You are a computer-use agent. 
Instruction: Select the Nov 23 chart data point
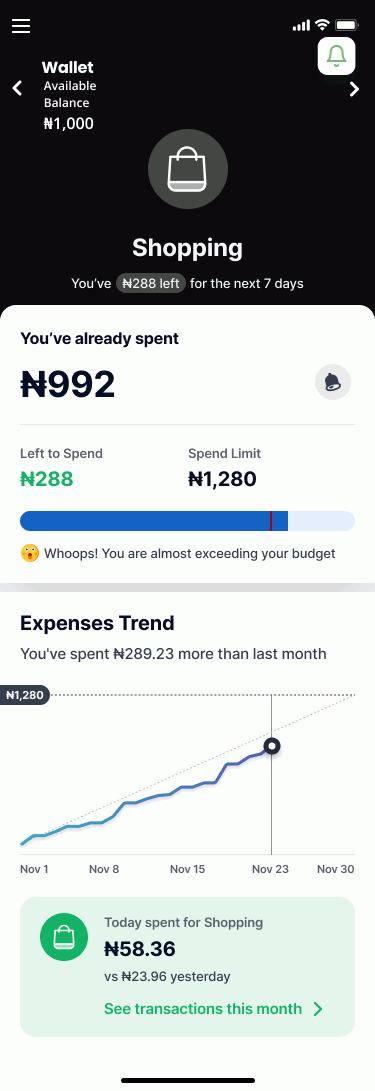click(272, 747)
